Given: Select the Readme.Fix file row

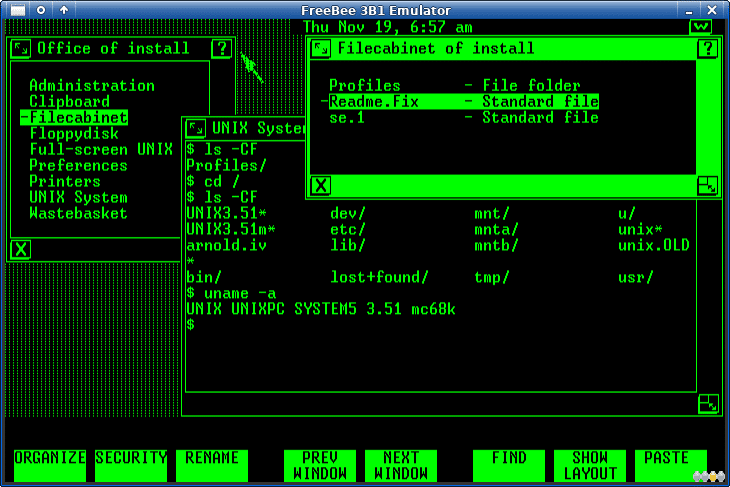Looking at the screenshot, I should pyautogui.click(x=460, y=101).
